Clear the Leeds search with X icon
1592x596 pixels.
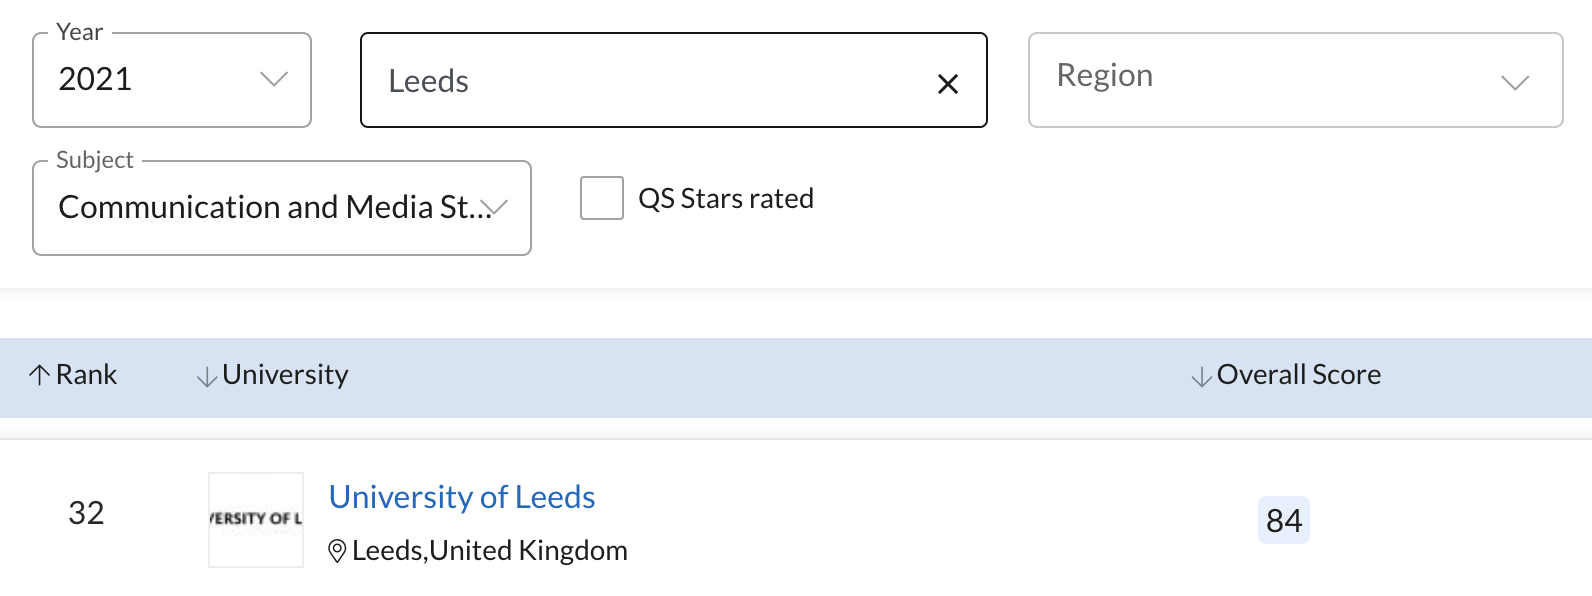coord(948,84)
